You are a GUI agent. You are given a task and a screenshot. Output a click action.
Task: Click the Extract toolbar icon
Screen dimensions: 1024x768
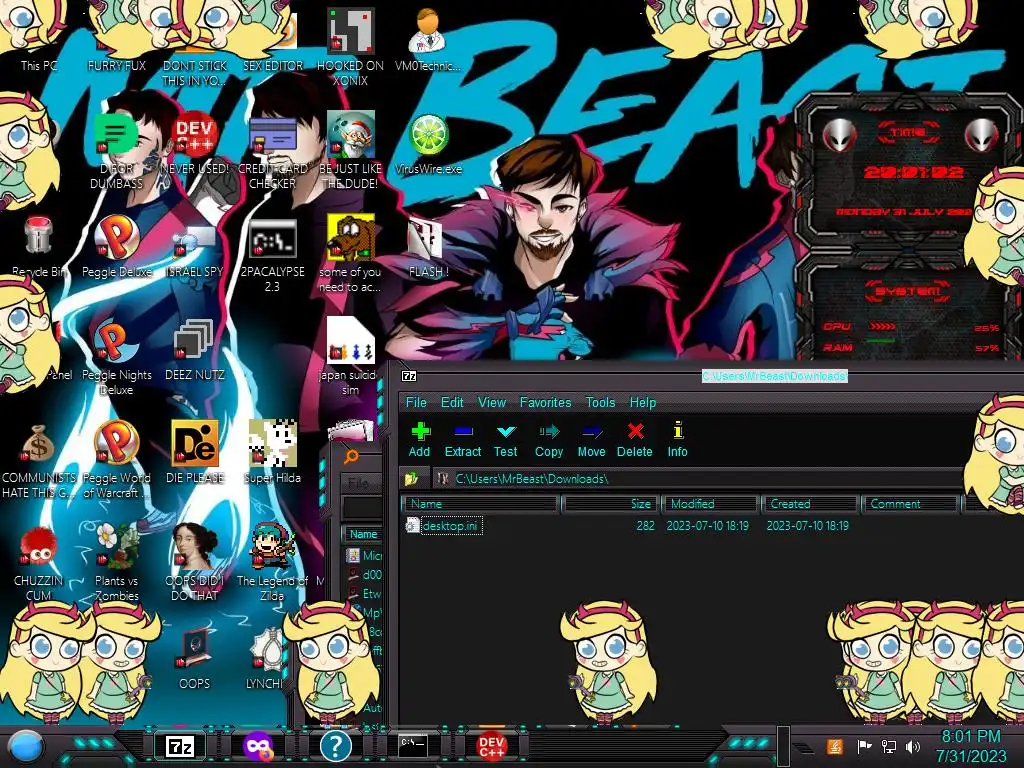point(463,440)
